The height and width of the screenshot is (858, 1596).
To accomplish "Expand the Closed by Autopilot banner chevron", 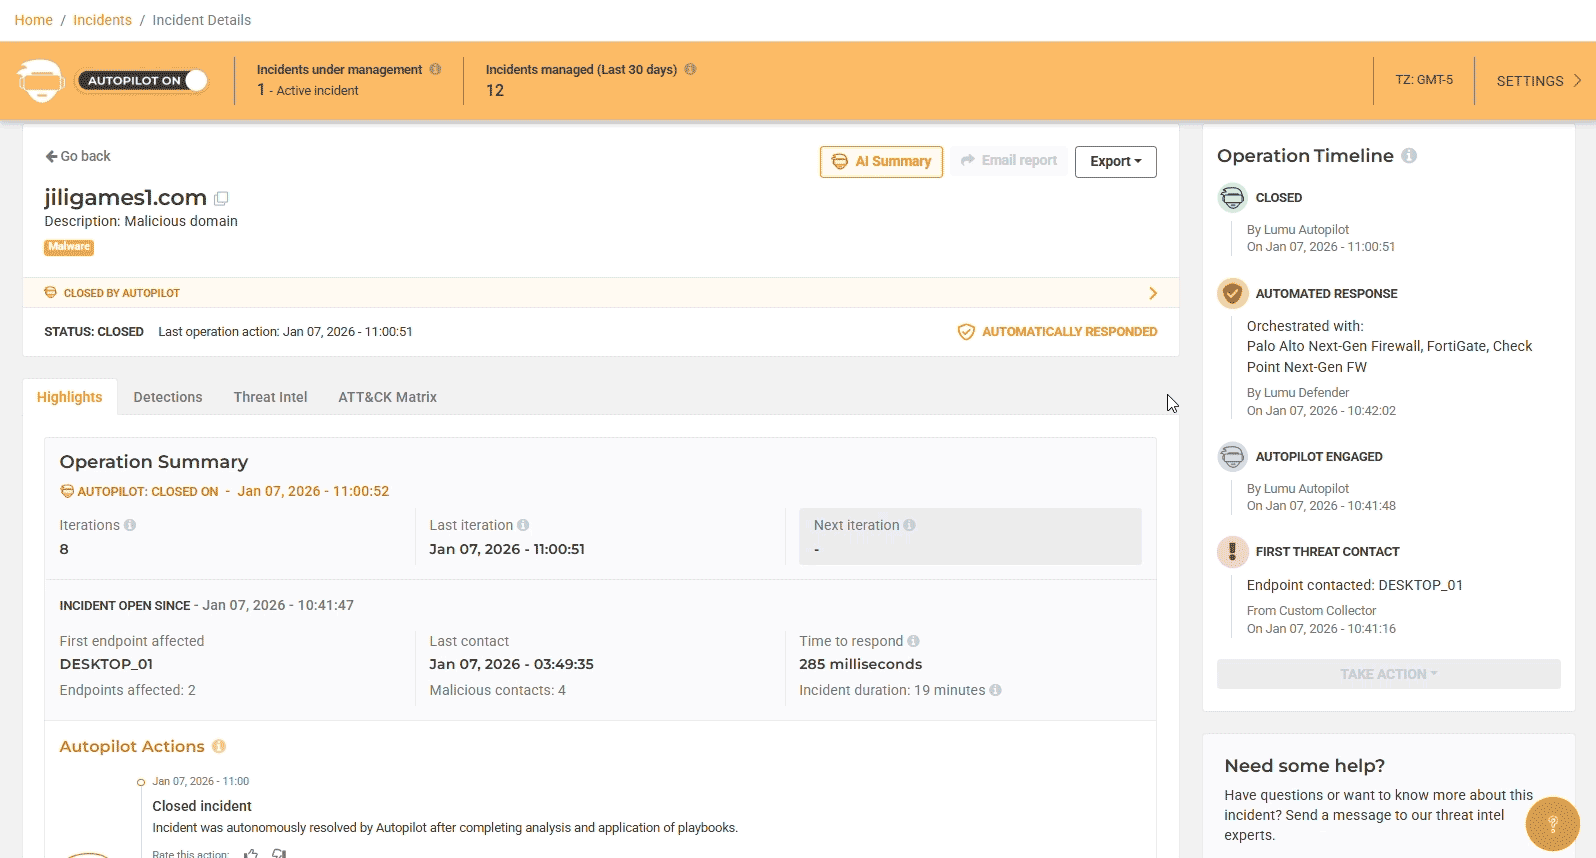I will click(1152, 293).
